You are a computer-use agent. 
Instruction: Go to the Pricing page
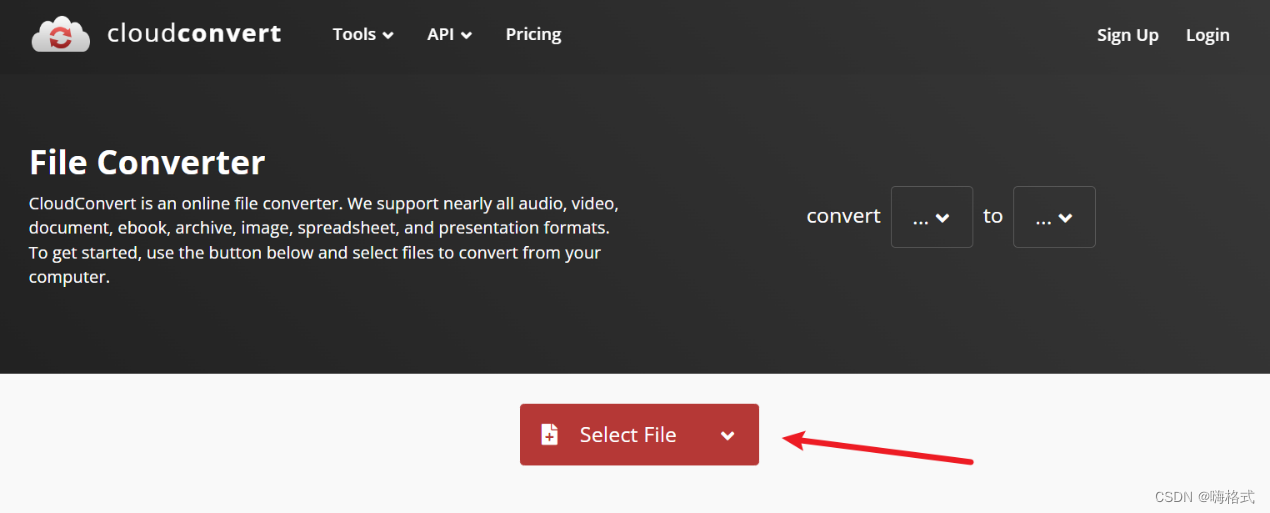pyautogui.click(x=533, y=34)
